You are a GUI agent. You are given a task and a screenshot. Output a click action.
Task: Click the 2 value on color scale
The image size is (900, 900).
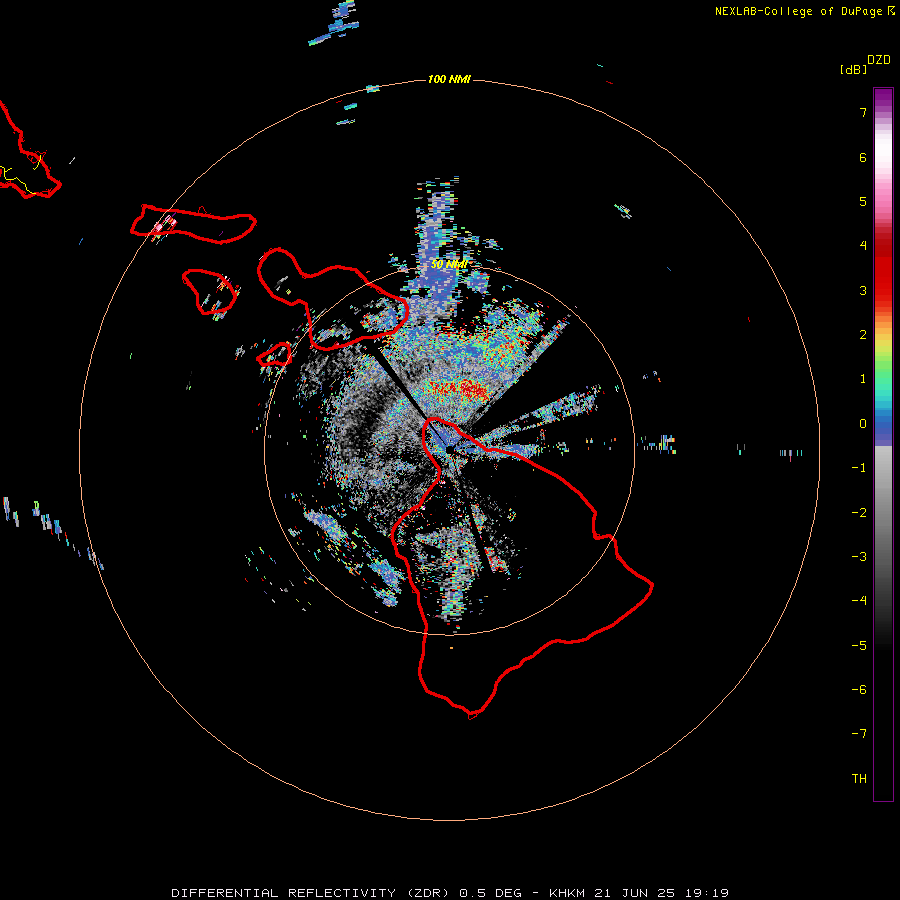[863, 335]
